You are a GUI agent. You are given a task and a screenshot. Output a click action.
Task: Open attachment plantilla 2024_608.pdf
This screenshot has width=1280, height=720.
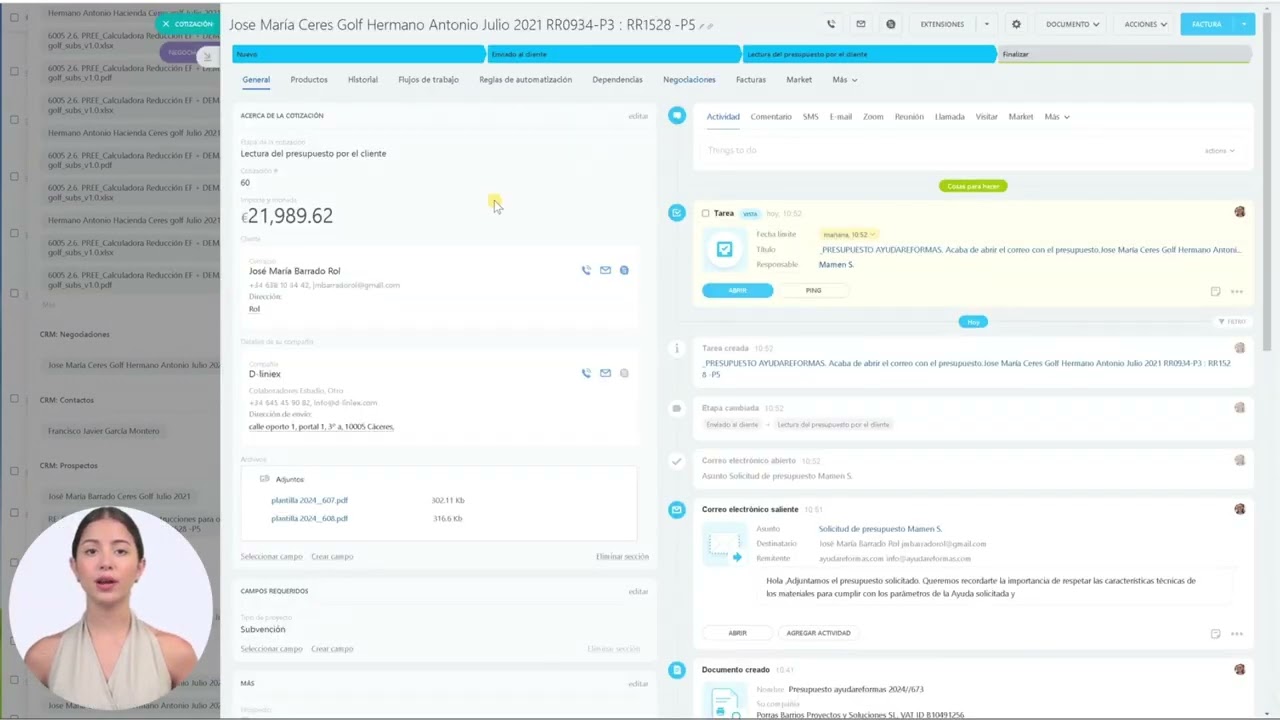pyautogui.click(x=309, y=519)
